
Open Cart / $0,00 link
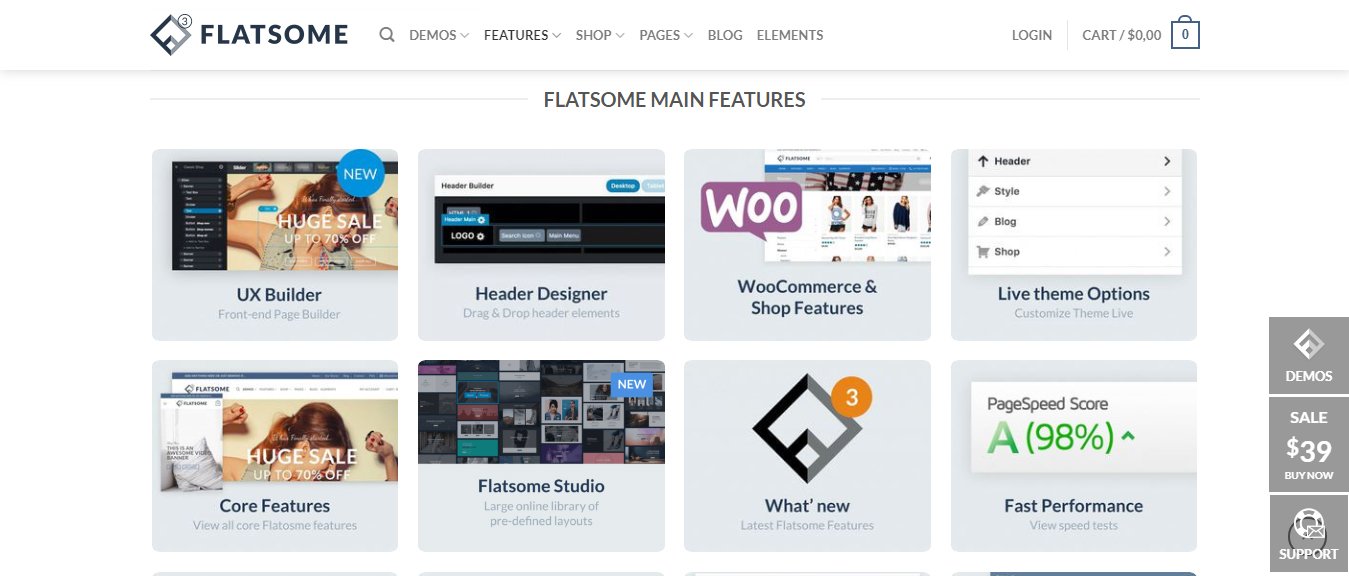click(x=1122, y=35)
